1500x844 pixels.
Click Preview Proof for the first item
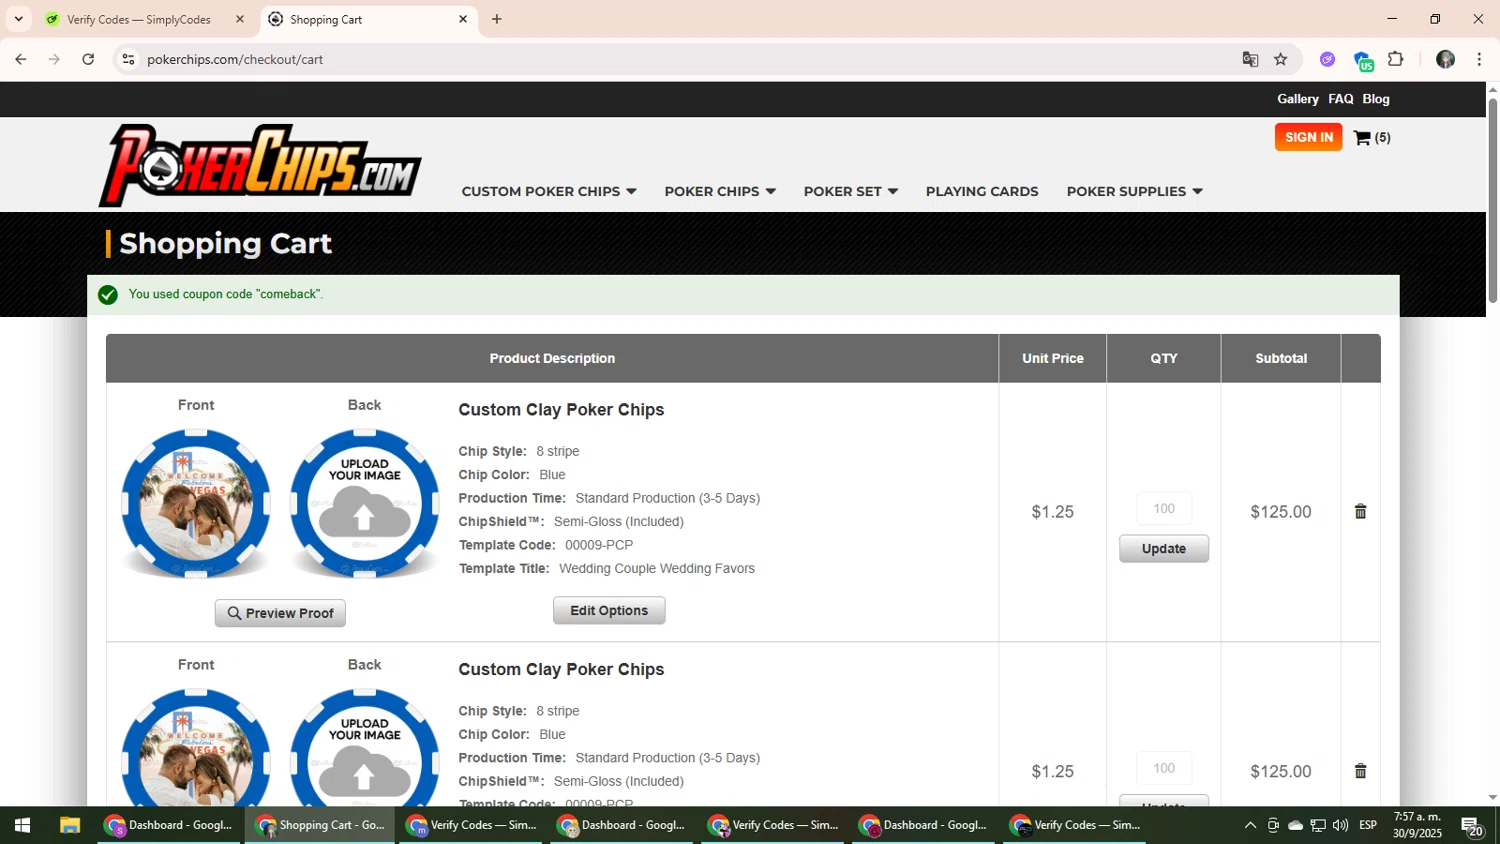280,613
